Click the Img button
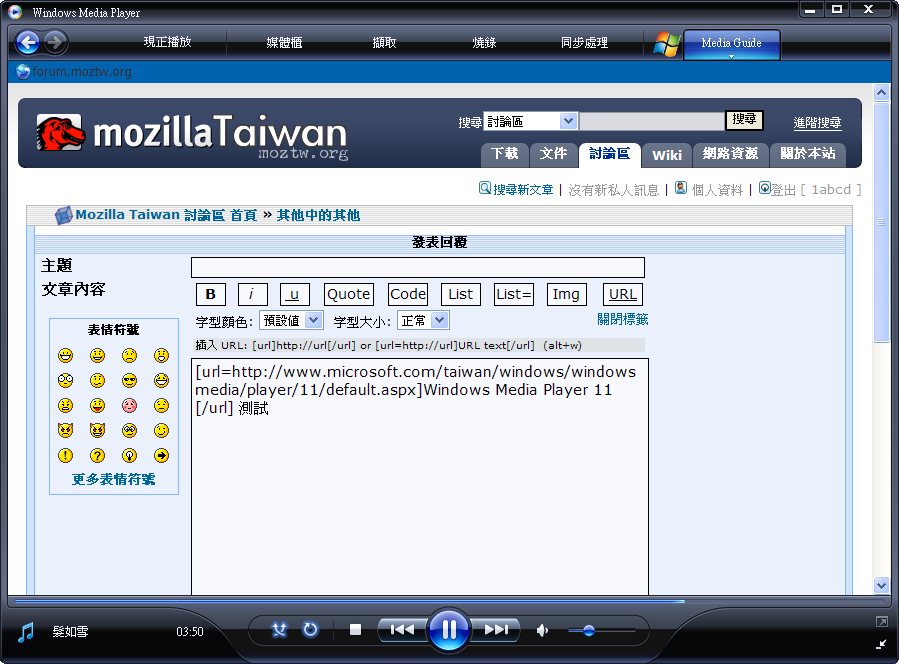The height and width of the screenshot is (664, 899). point(566,294)
